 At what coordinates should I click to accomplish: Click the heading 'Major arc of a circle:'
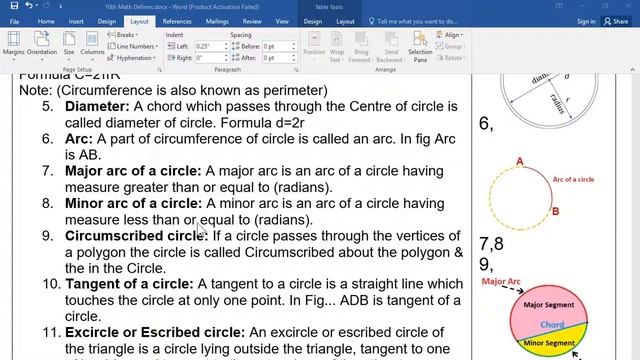tap(133, 171)
